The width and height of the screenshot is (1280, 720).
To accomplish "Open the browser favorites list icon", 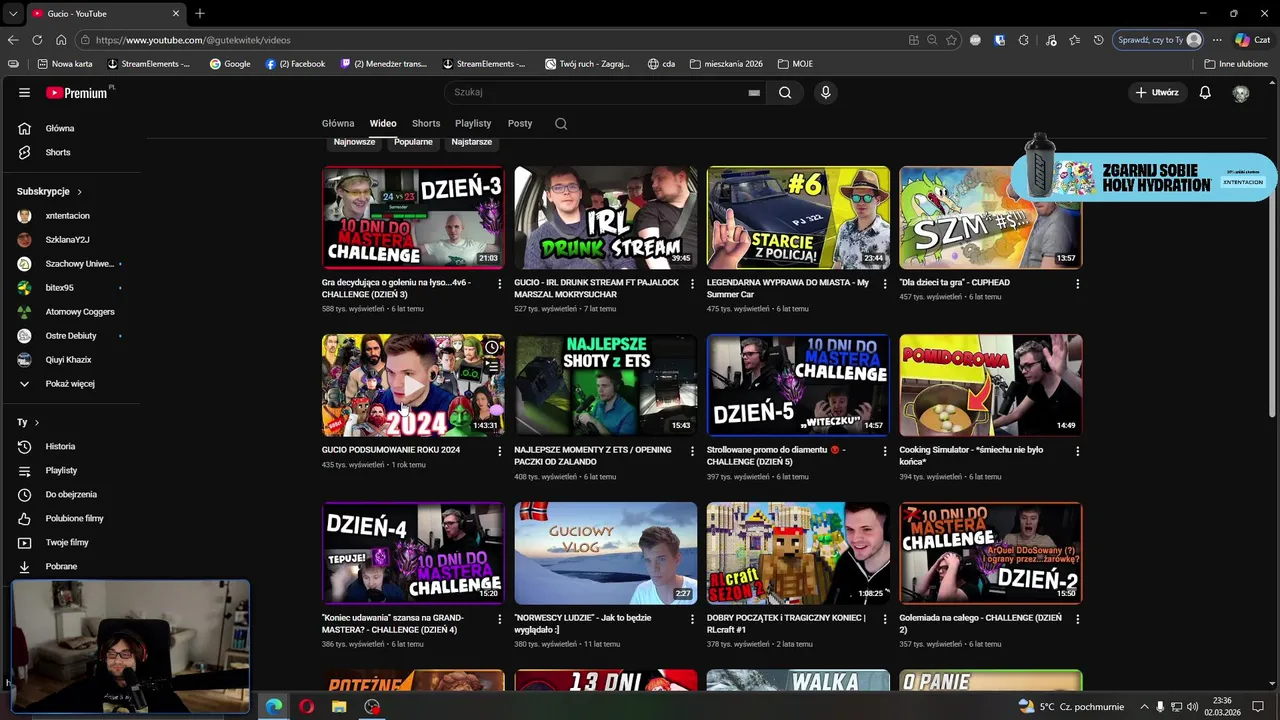I will click(1074, 40).
